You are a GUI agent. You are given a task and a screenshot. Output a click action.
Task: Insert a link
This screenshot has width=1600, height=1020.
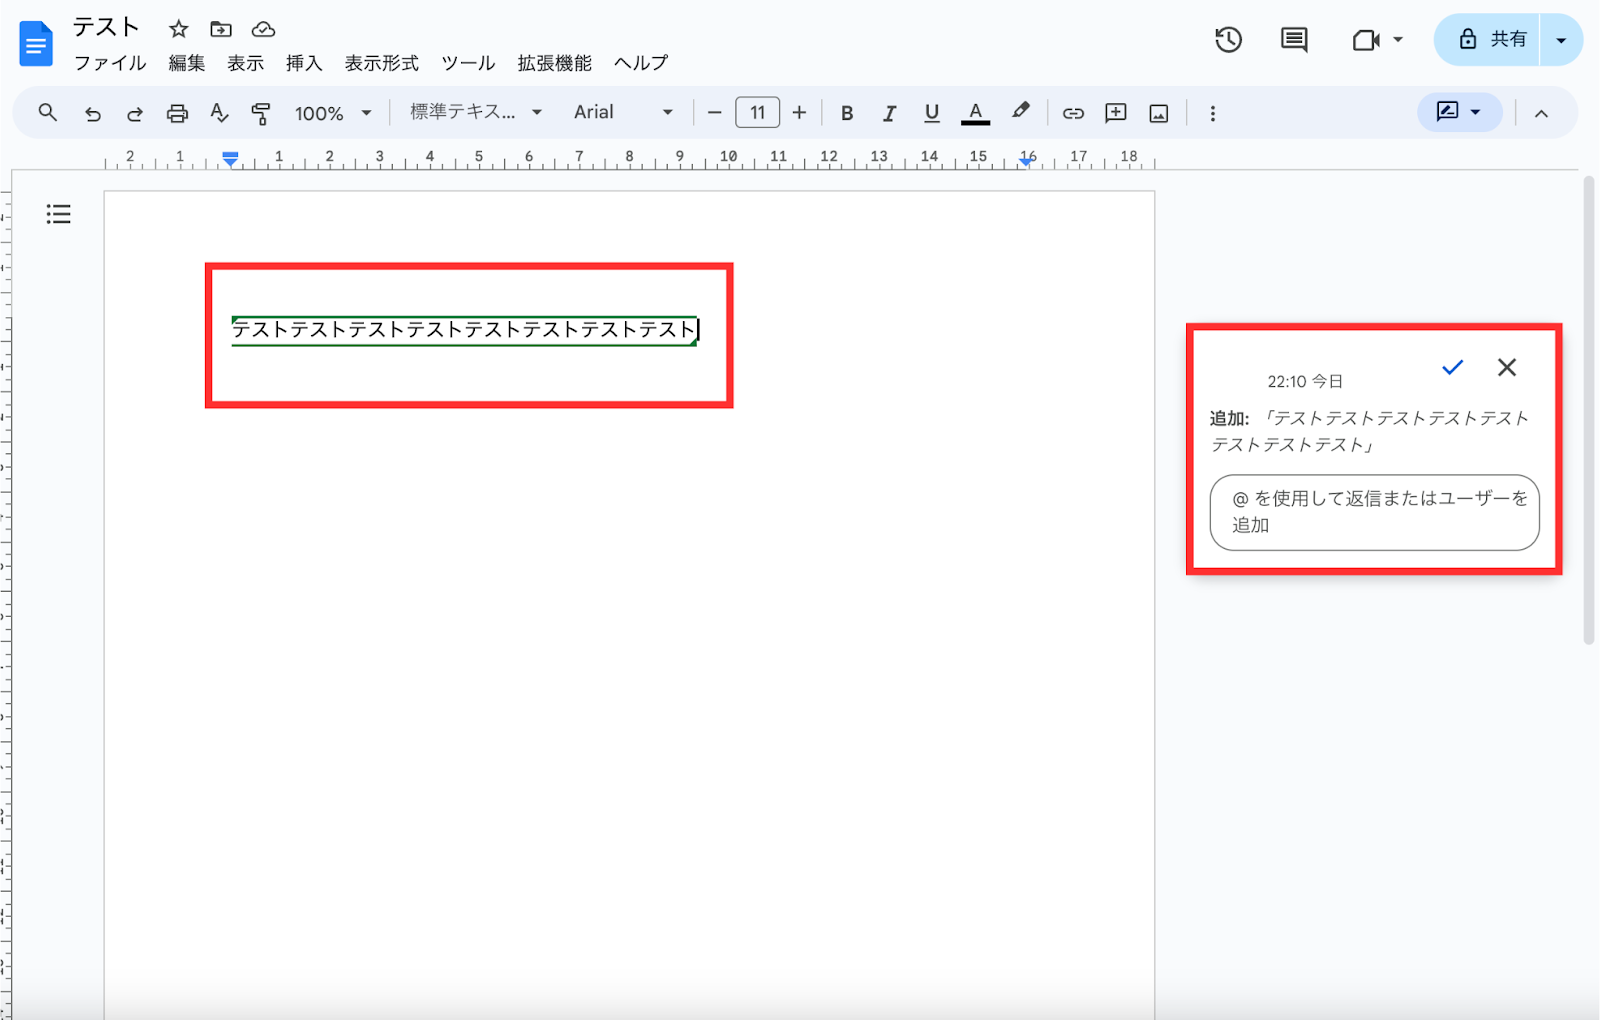(x=1073, y=113)
